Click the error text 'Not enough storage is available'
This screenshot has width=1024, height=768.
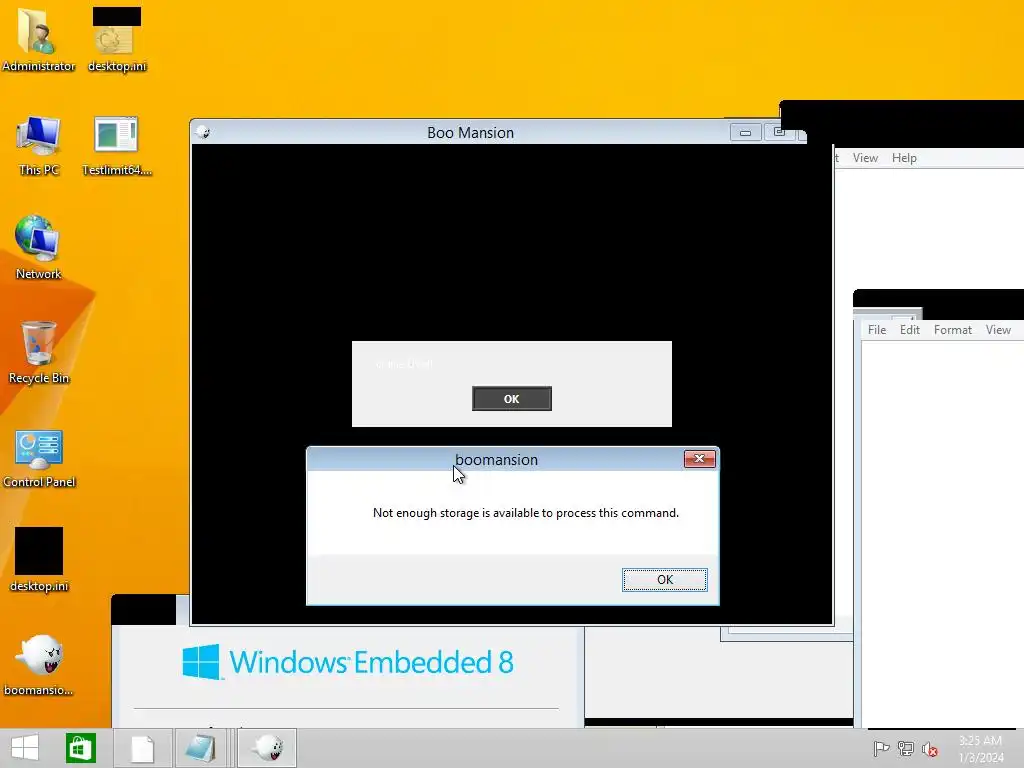point(526,513)
